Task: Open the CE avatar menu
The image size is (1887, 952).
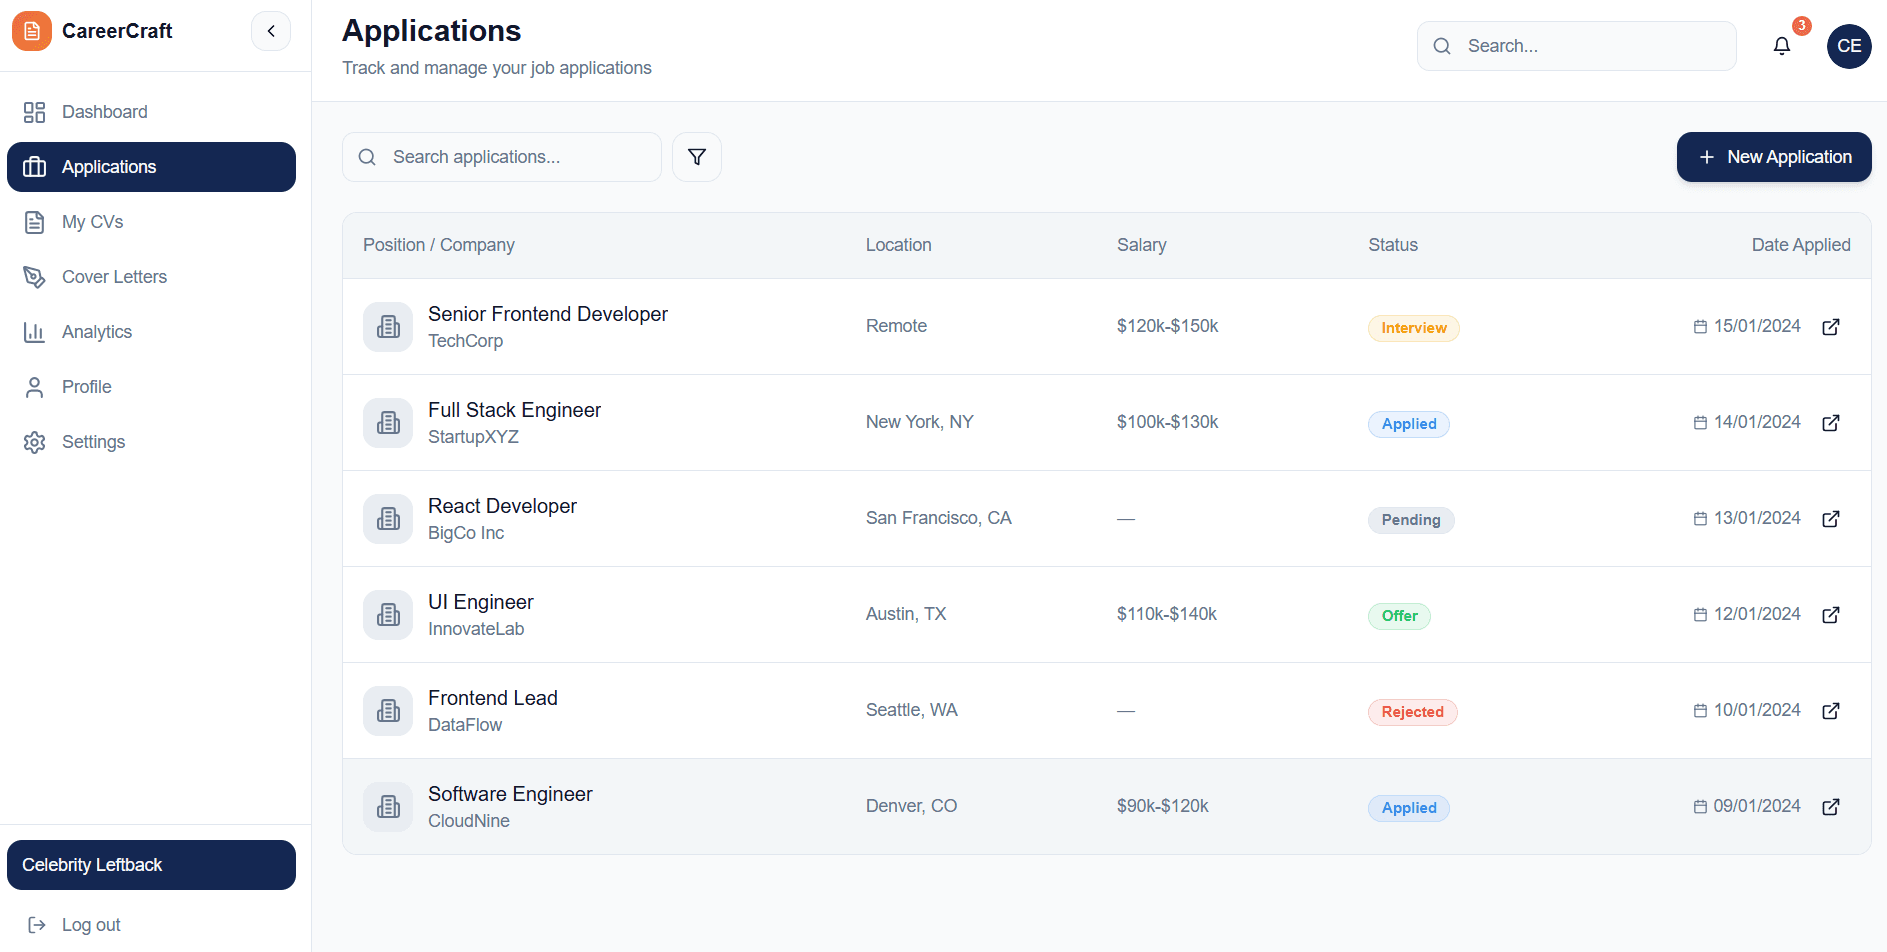Action: pos(1849,46)
